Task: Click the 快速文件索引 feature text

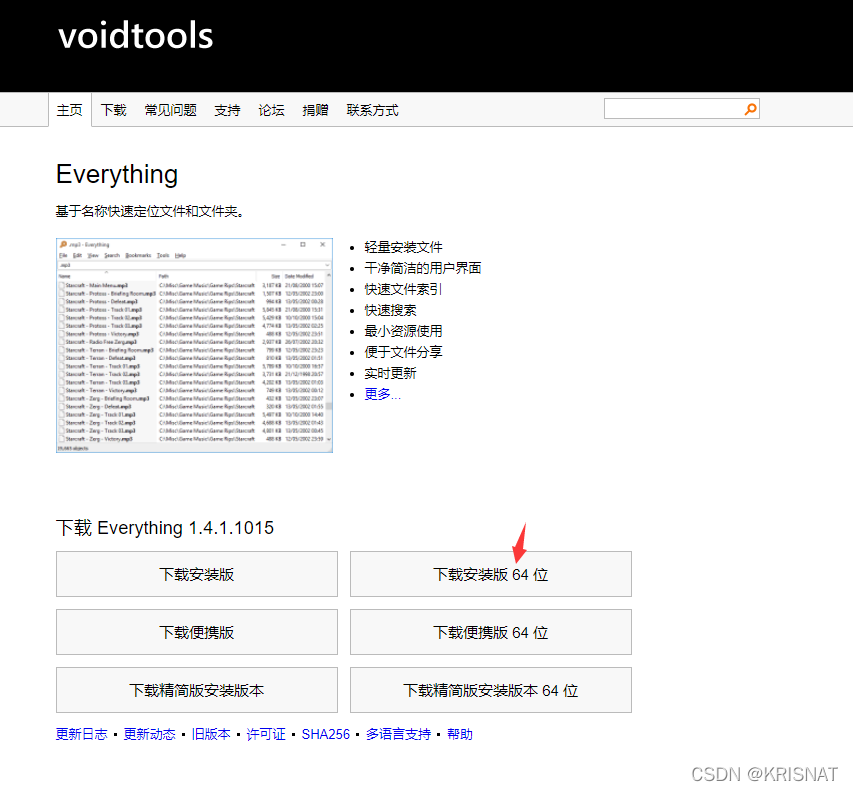Action: pyautogui.click(x=403, y=289)
